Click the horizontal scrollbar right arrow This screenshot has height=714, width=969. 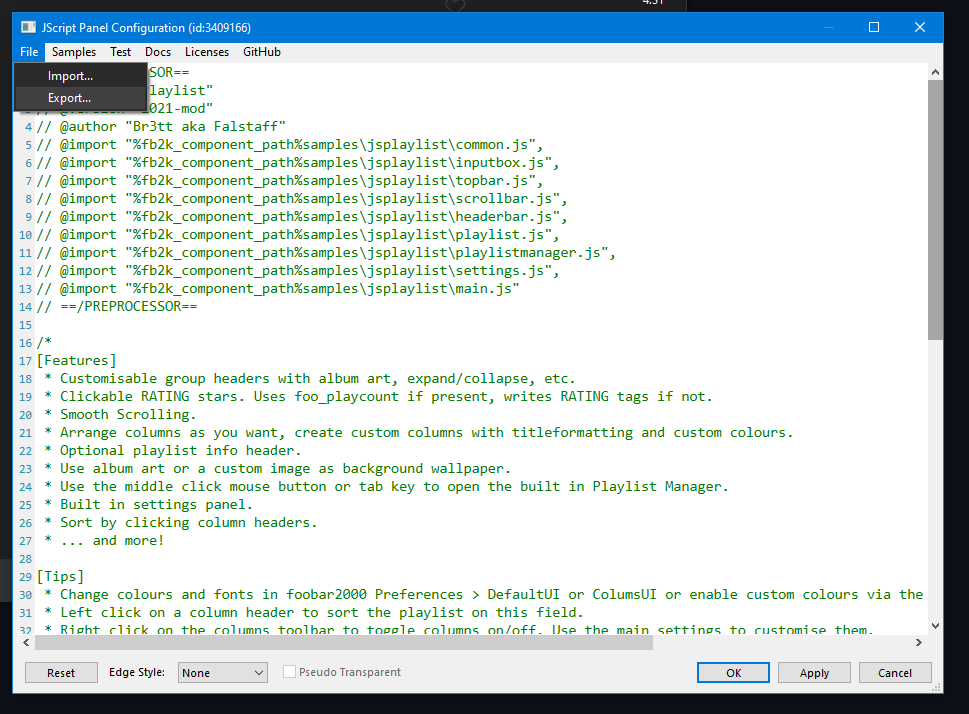pyautogui.click(x=918, y=643)
